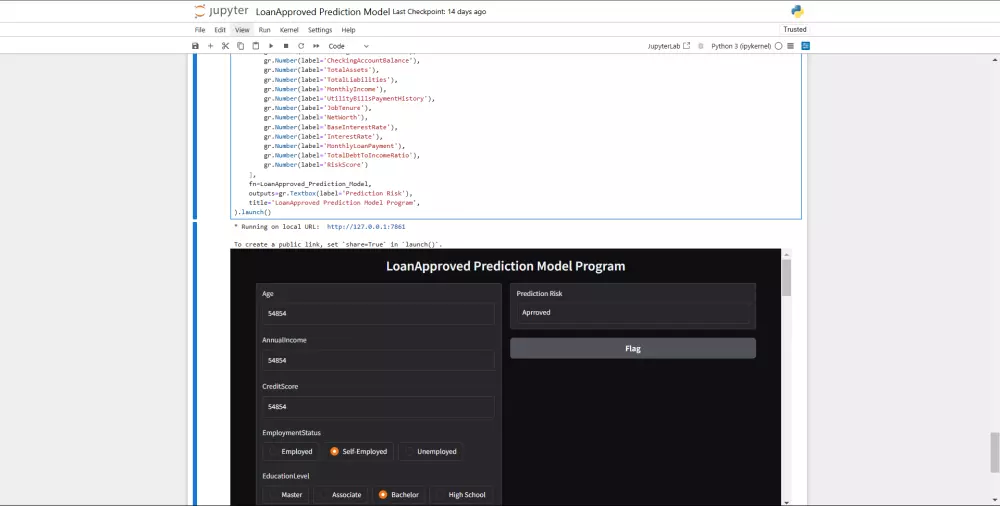Image resolution: width=1000 pixels, height=506 pixels.
Task: Click the page scrollbar up arrow
Action: (994, 59)
